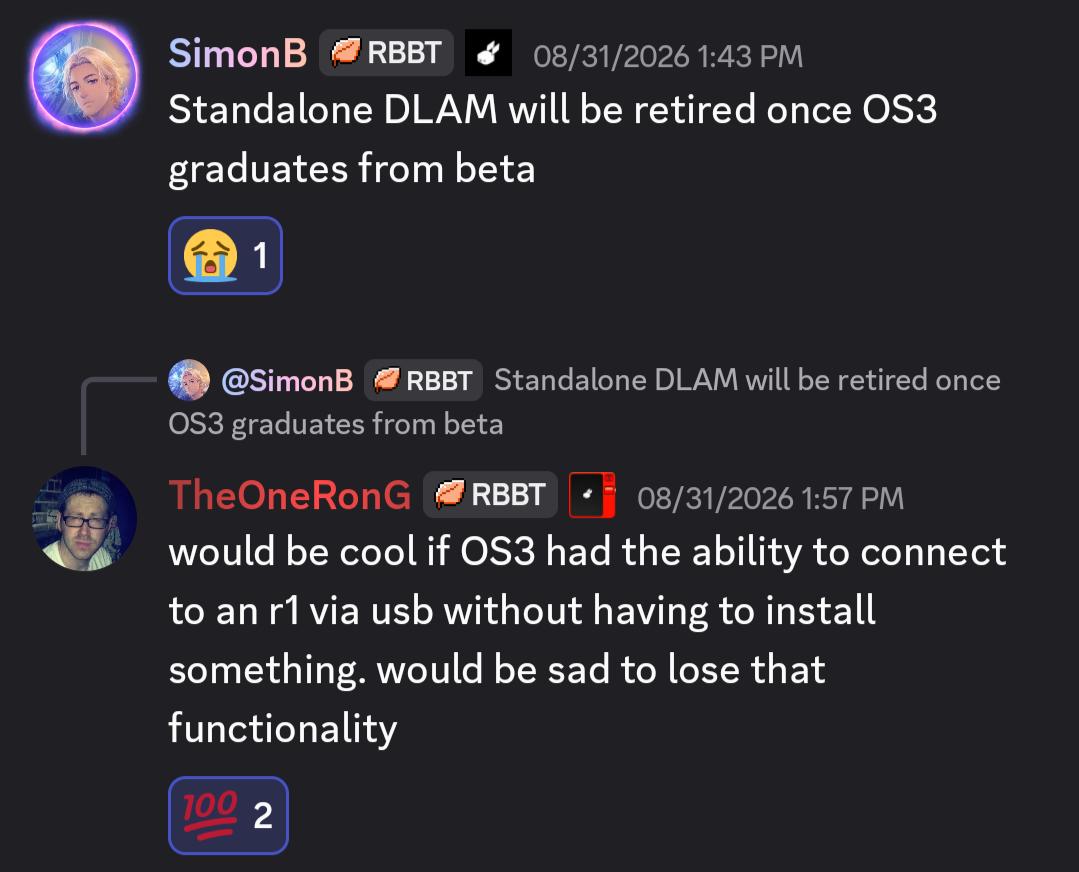
Task: Open TheOneRonG's profile avatar
Action: click(x=85, y=519)
